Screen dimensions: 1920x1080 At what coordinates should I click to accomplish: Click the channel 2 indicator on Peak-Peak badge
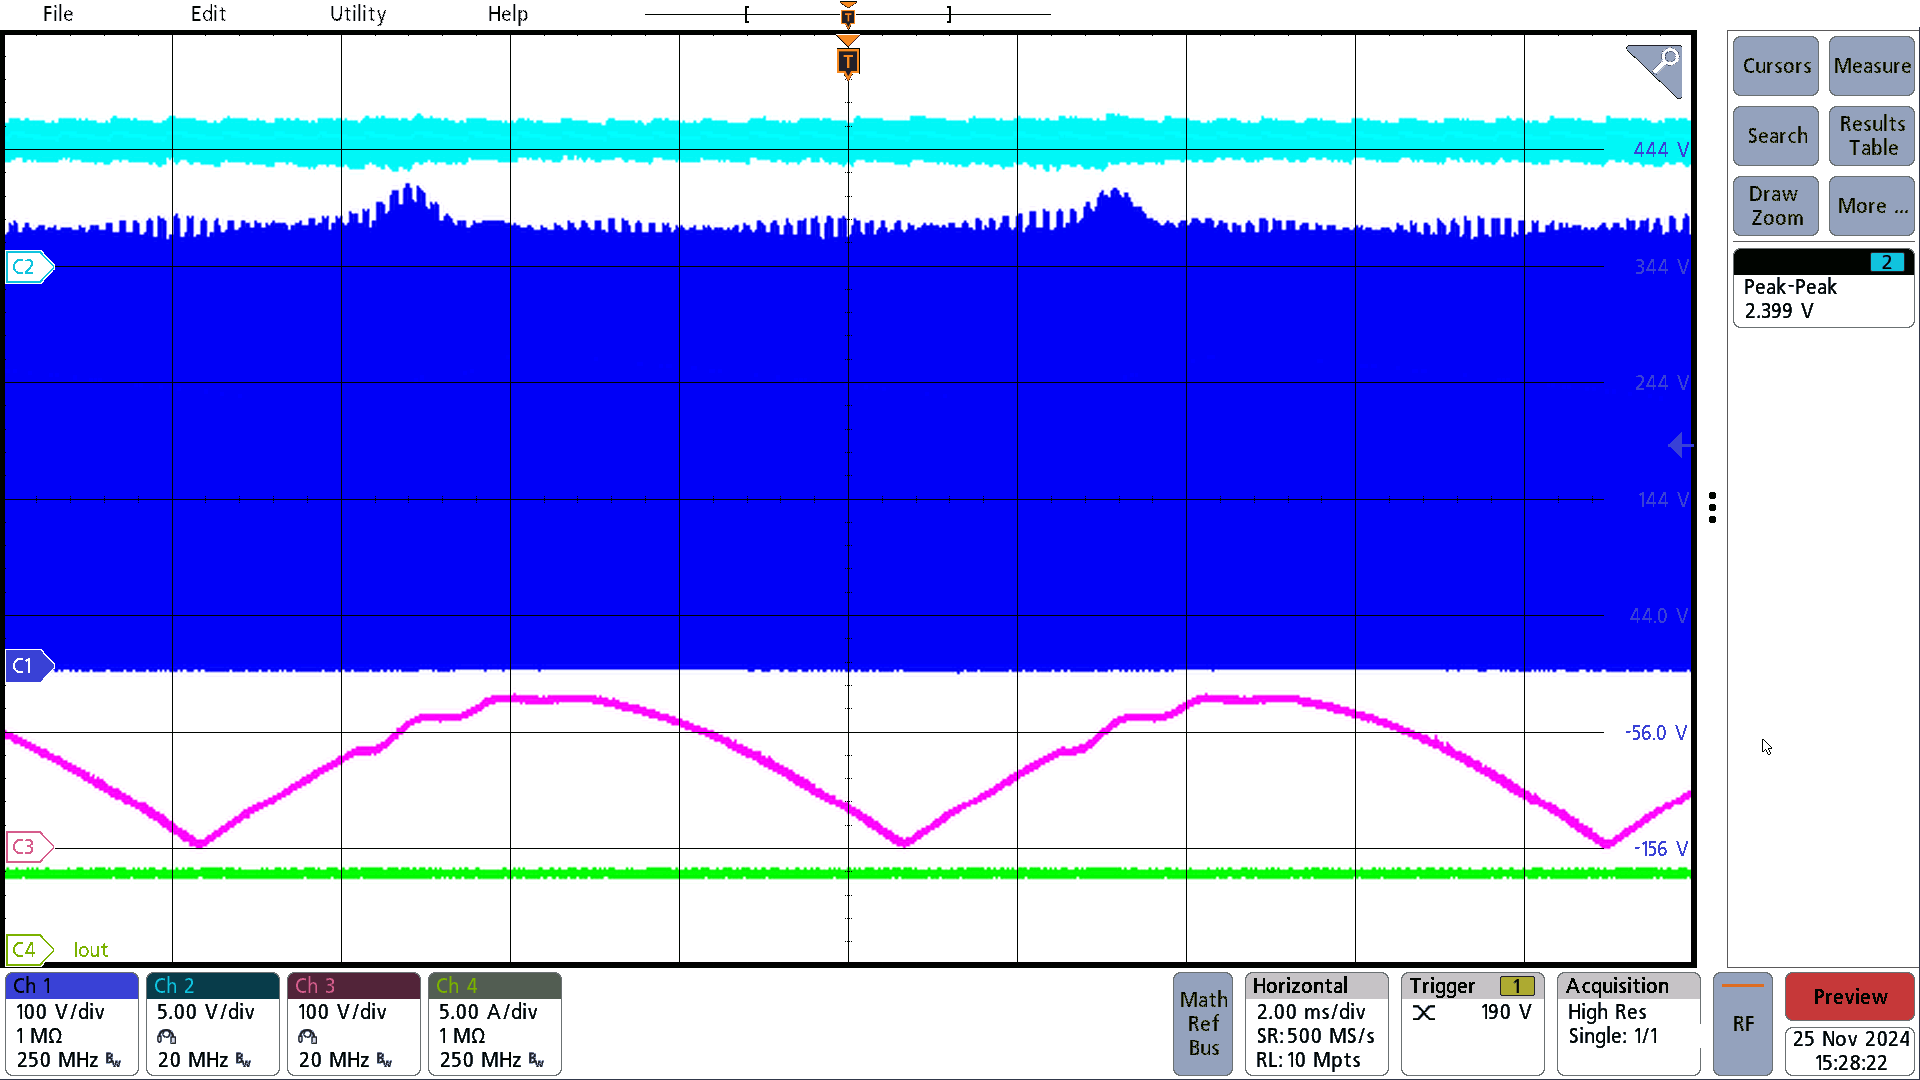coord(1887,263)
